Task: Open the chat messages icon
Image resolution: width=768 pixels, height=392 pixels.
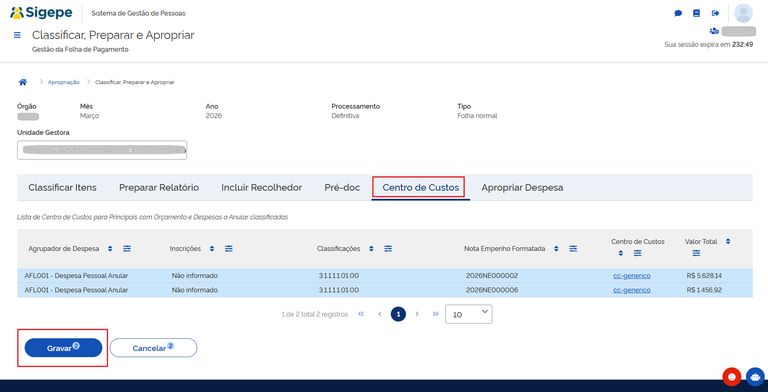Action: pyautogui.click(x=678, y=14)
